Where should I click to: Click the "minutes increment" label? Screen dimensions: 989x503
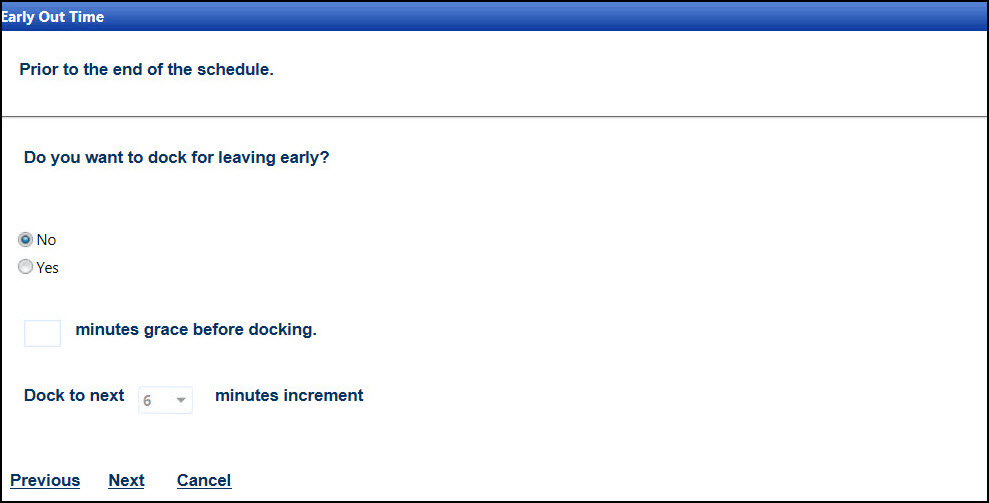tap(289, 395)
